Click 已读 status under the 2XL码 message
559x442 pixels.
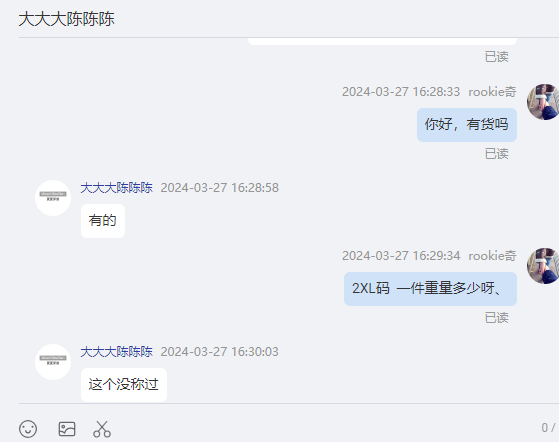tap(497, 318)
